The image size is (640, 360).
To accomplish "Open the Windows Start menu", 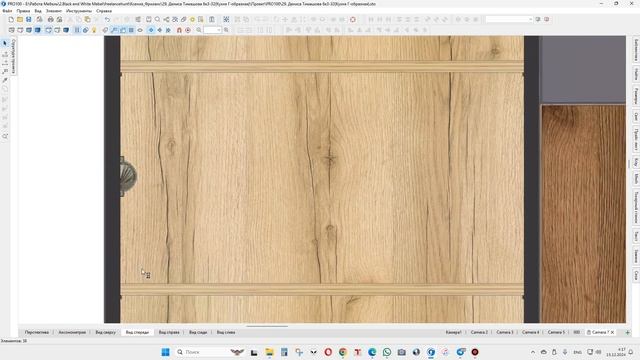I will (165, 352).
